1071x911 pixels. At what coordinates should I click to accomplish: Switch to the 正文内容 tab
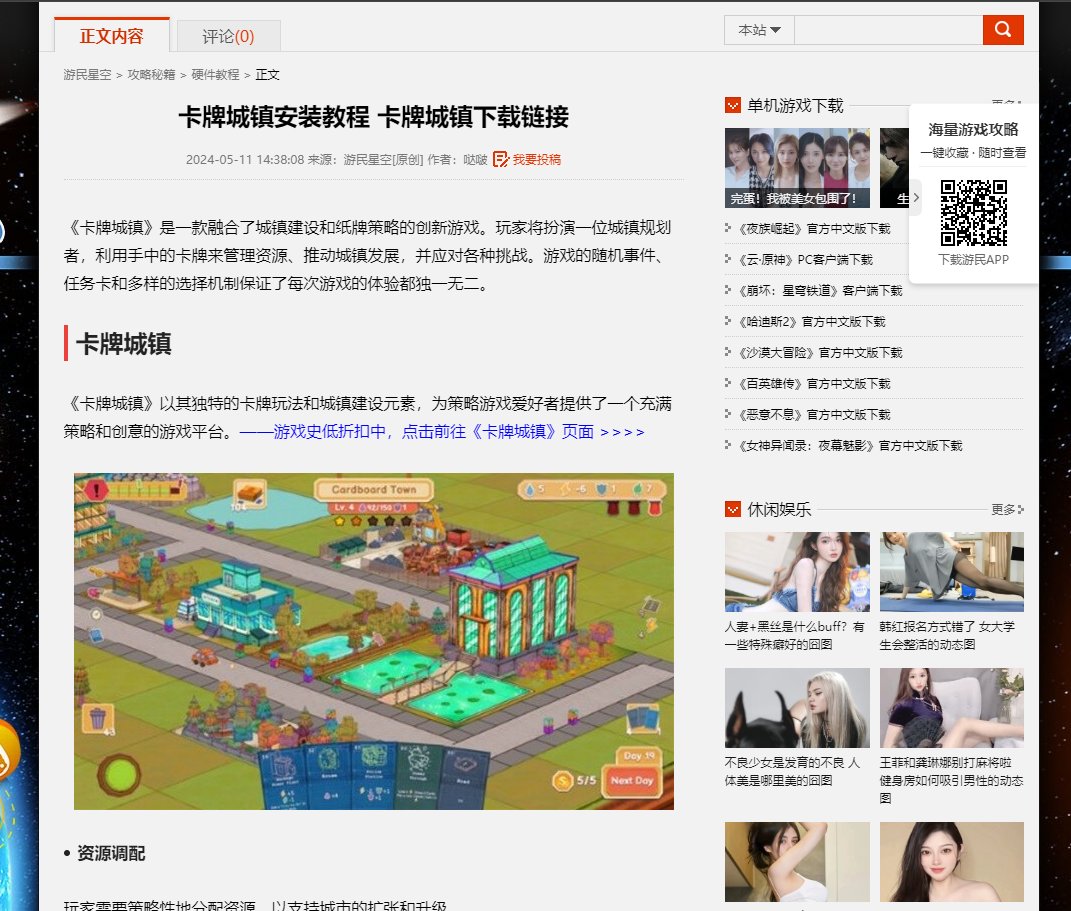(111, 36)
